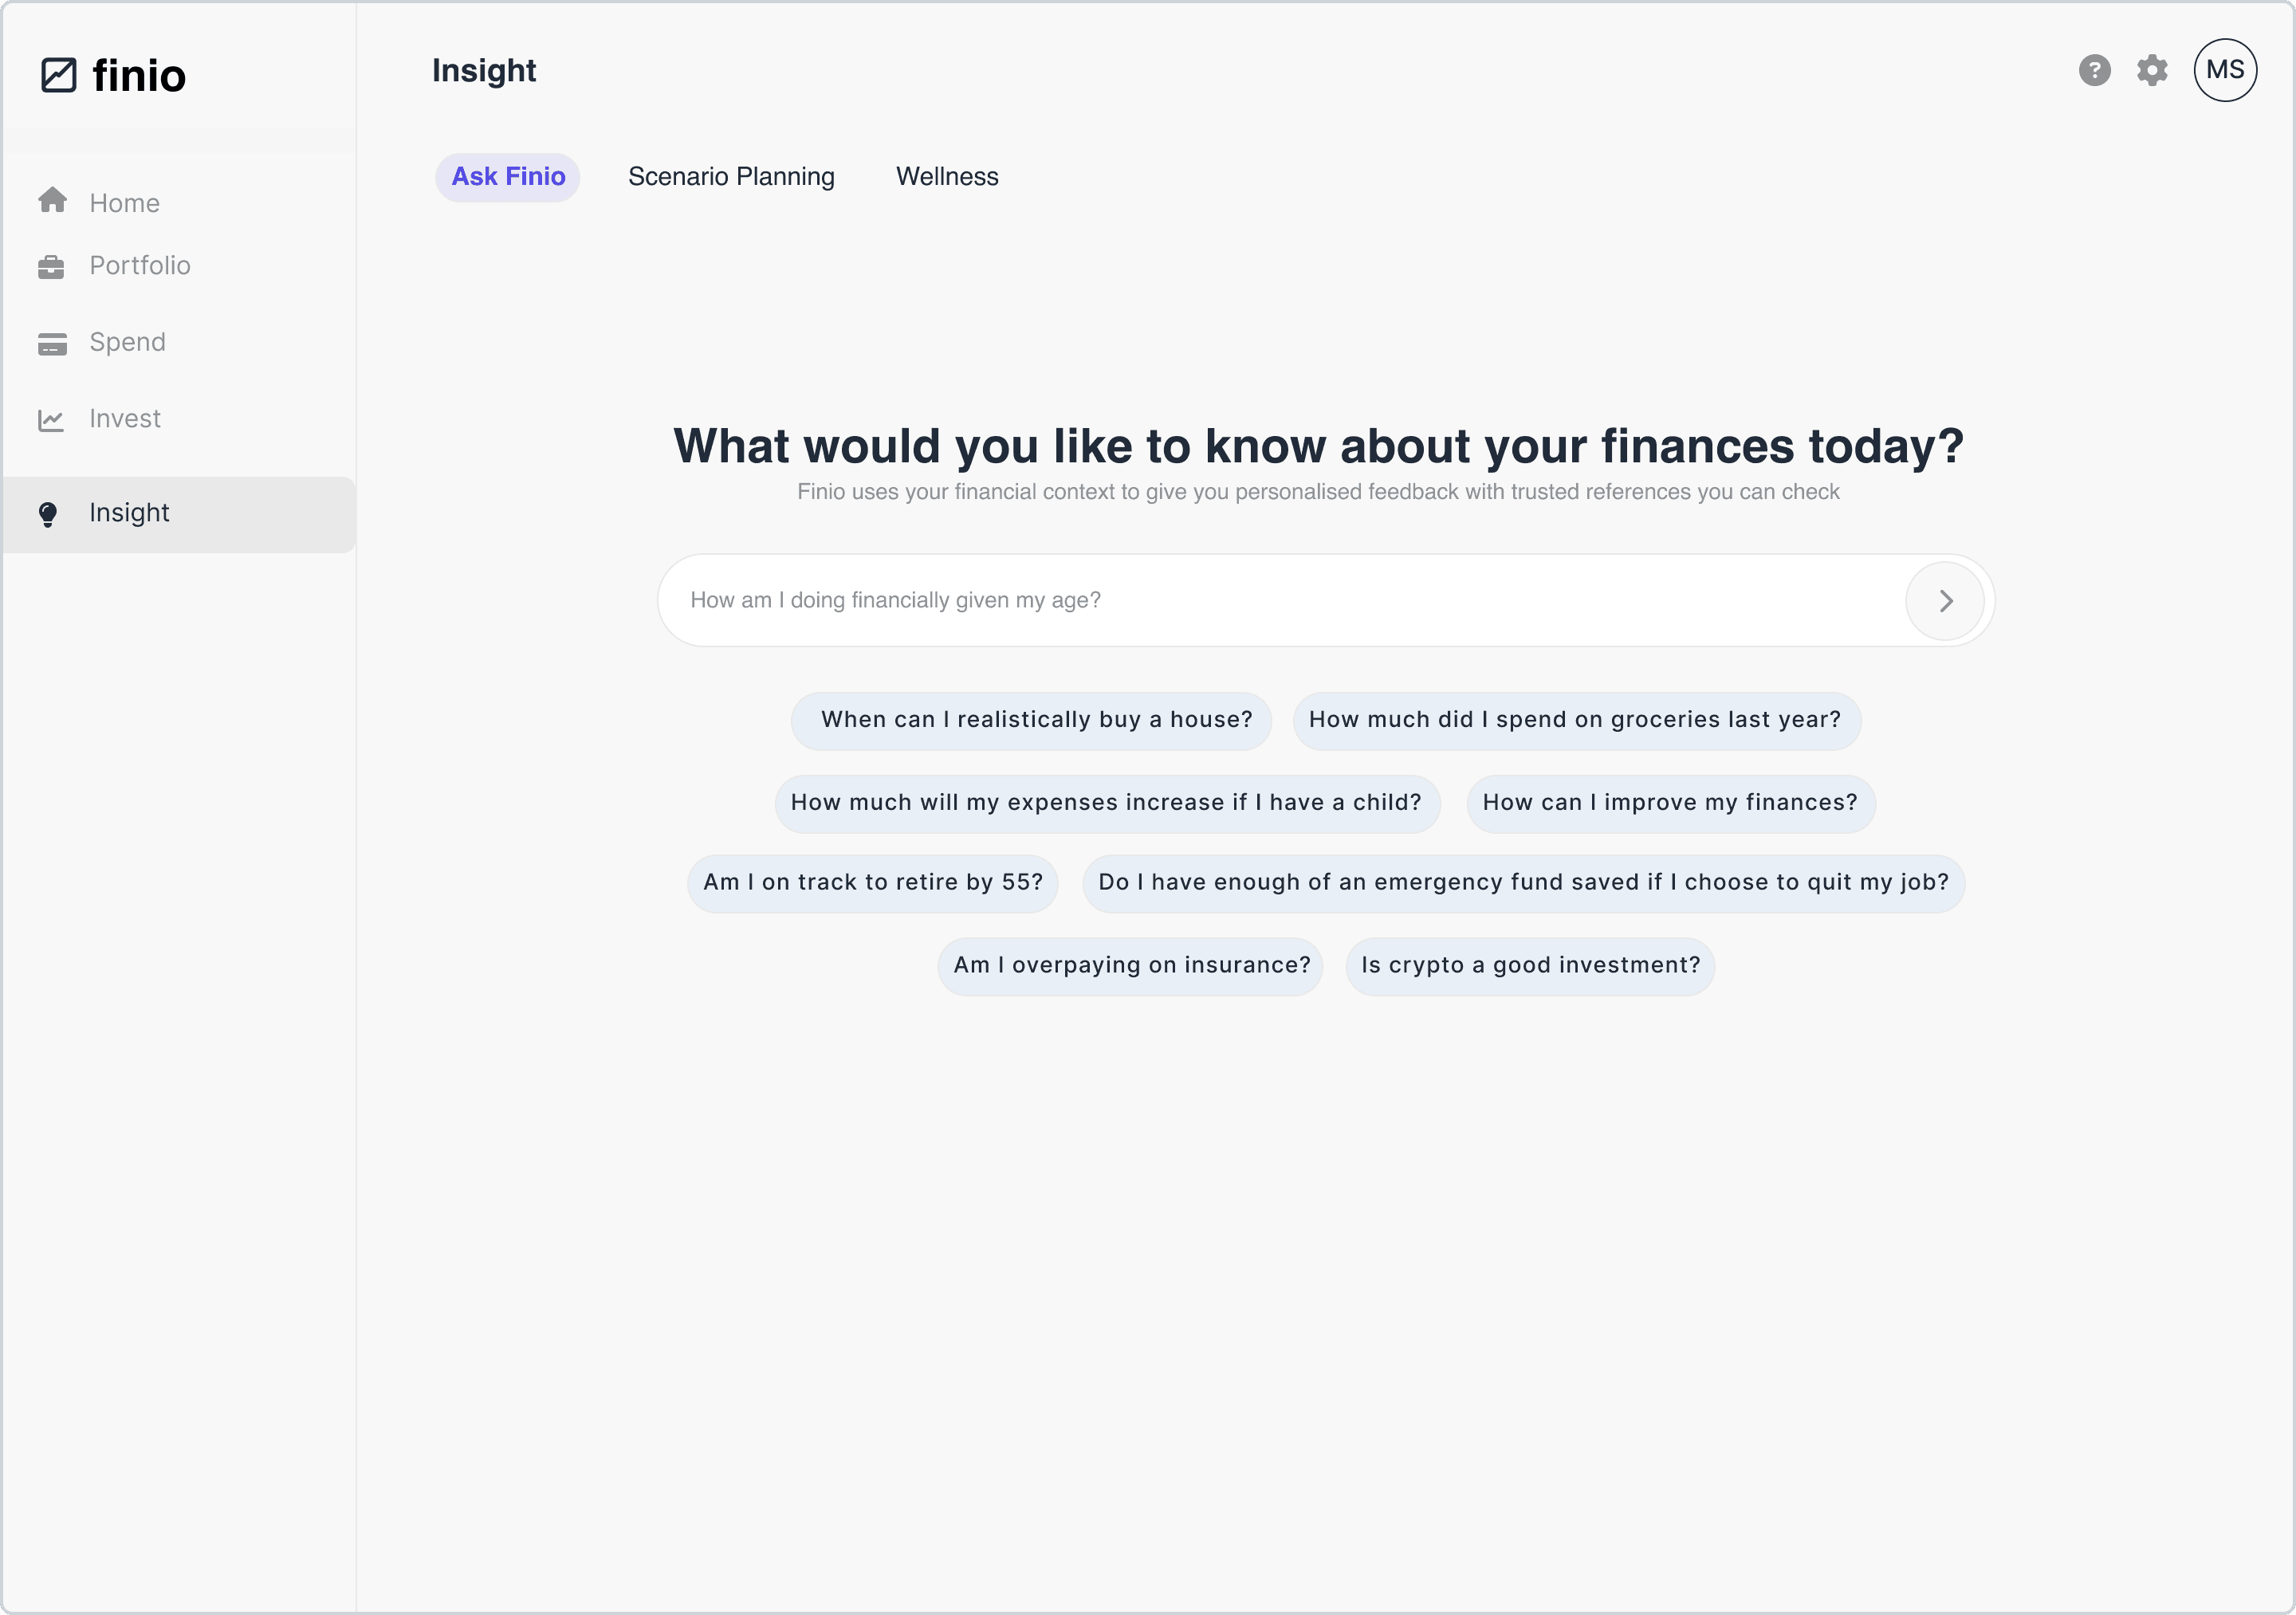Select the Ask Finio tab
The image size is (2296, 1615).
[x=508, y=176]
